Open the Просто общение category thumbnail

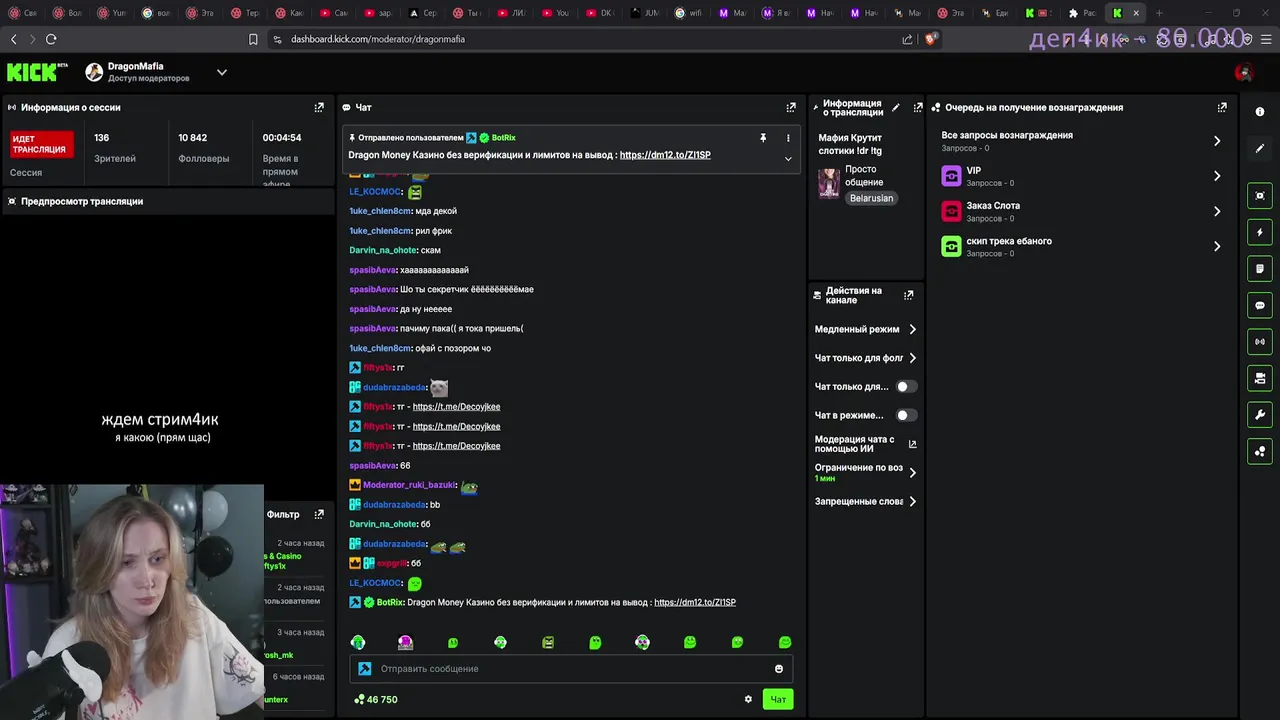point(829,184)
